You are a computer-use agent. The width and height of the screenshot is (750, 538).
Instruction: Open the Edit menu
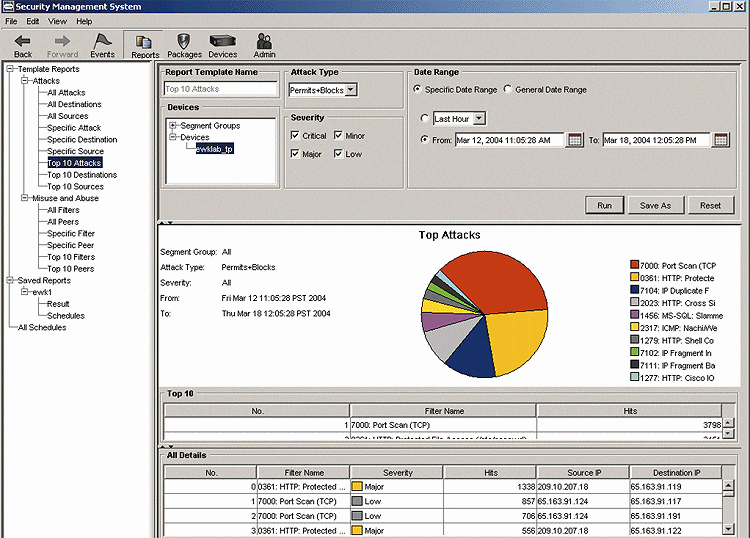[33, 21]
